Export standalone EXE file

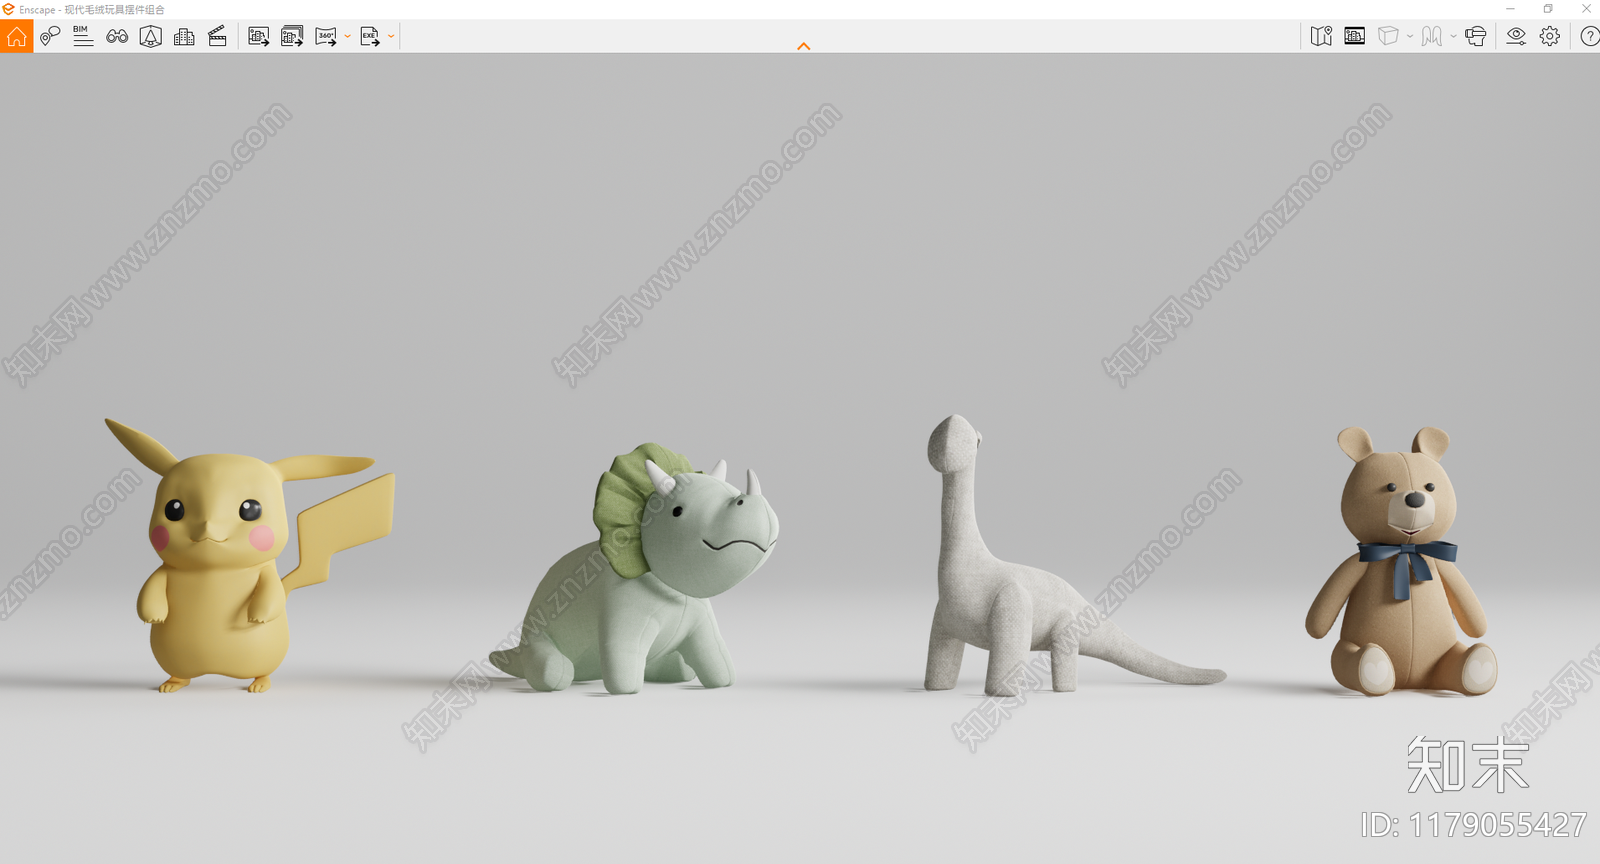pyautogui.click(x=370, y=37)
